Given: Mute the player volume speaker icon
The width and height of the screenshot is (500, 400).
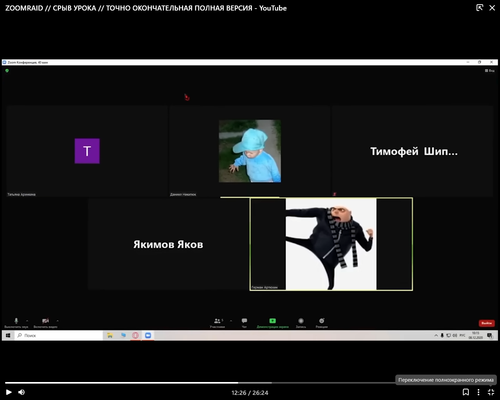Looking at the screenshot, I should (x=22, y=392).
